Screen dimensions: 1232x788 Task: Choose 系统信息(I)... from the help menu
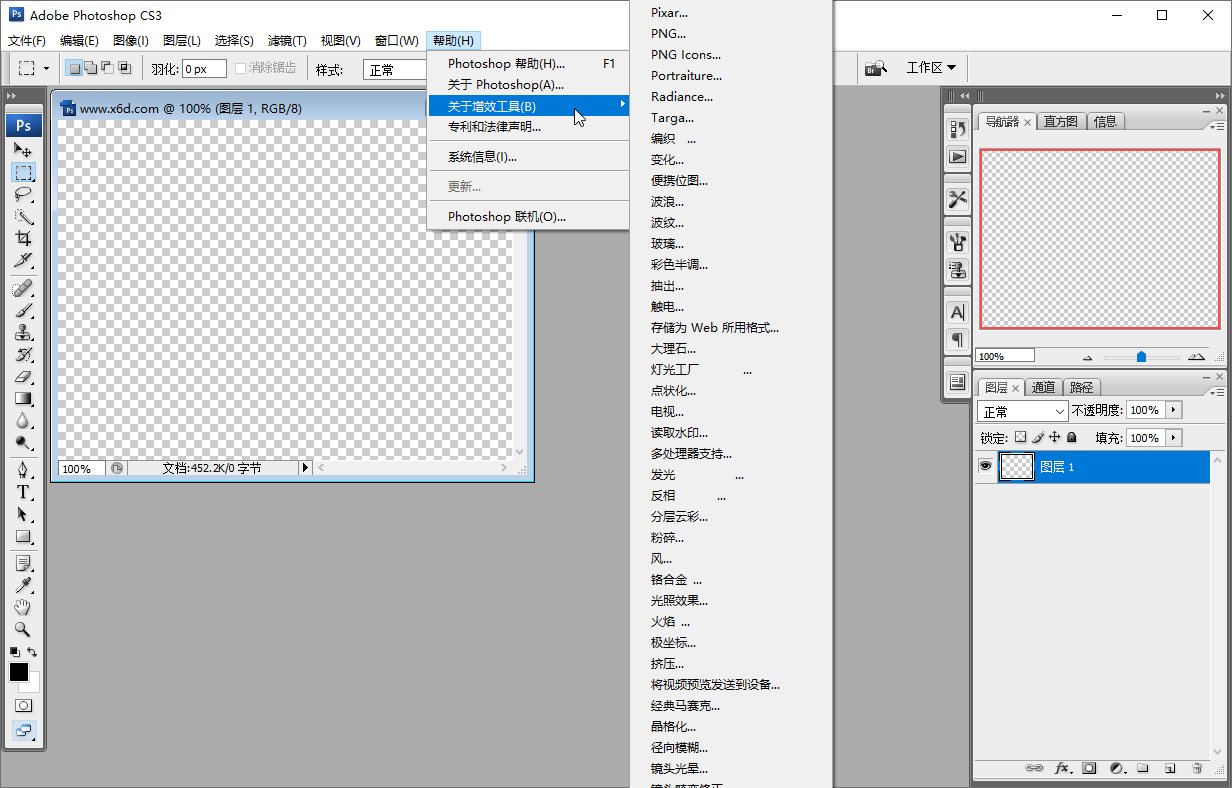coord(482,157)
